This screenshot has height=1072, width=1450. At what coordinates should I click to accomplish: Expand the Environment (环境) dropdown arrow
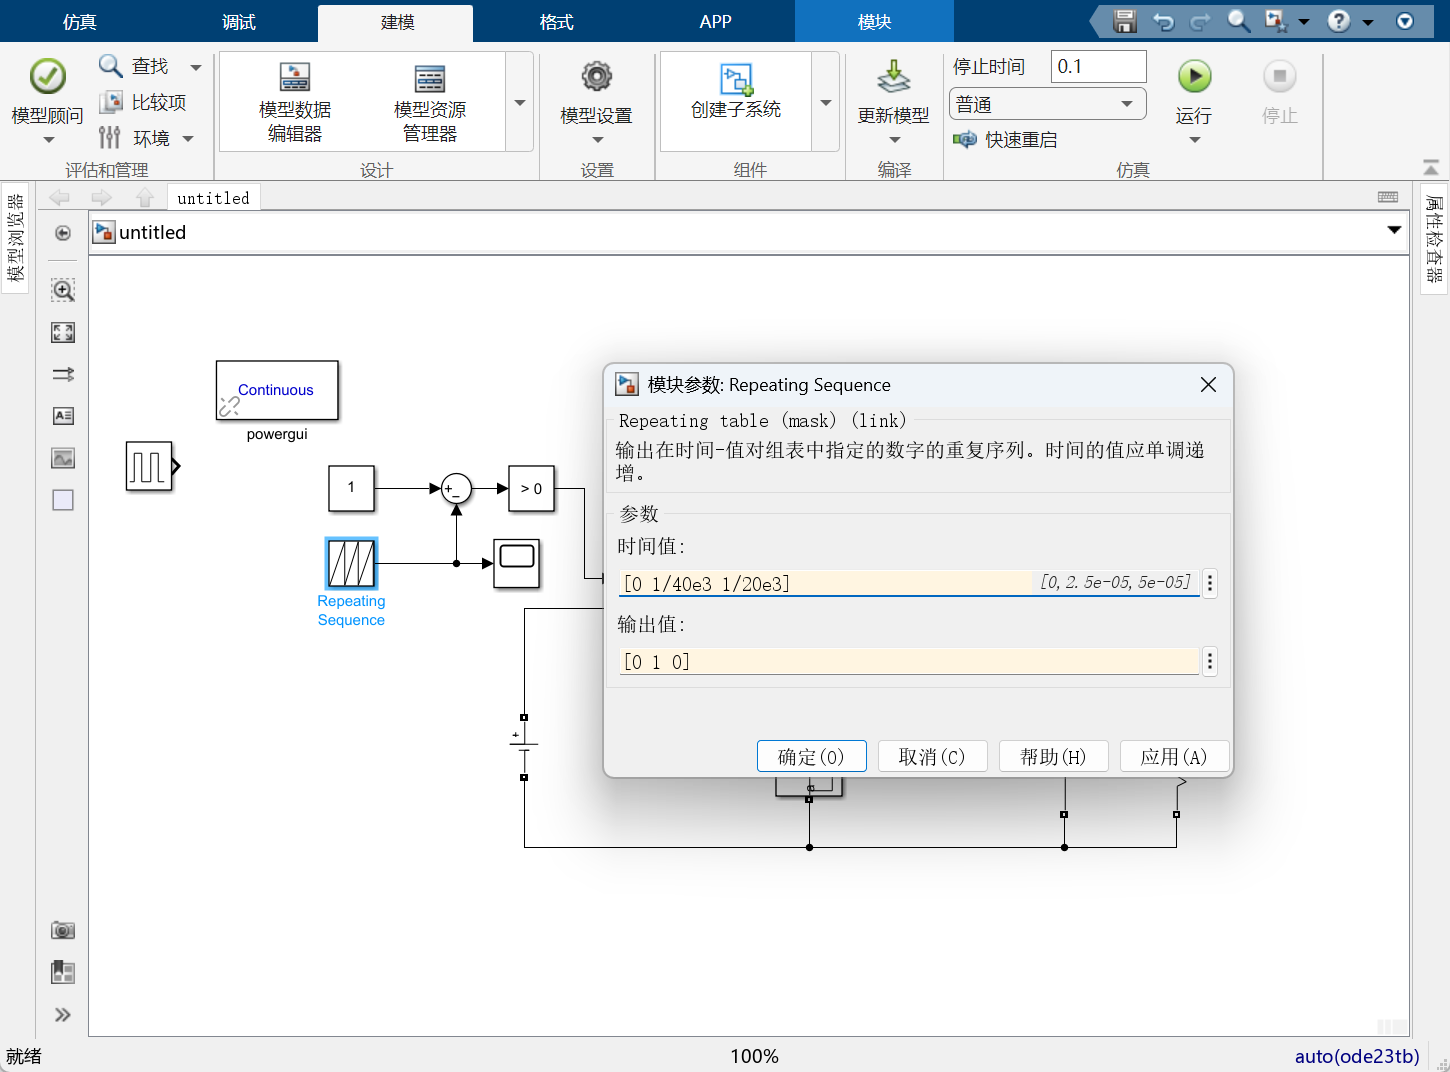[x=188, y=139]
